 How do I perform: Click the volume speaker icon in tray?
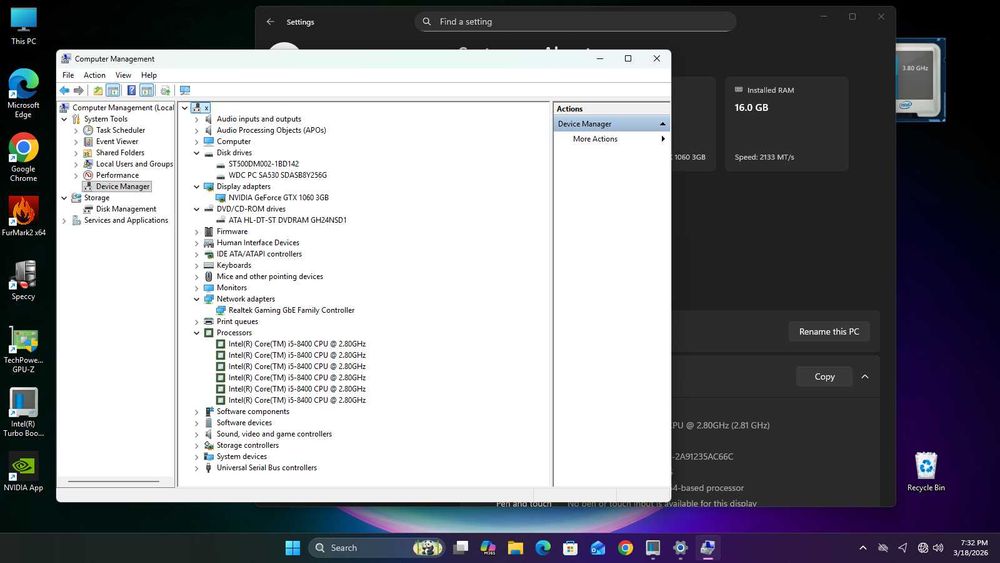coord(938,548)
